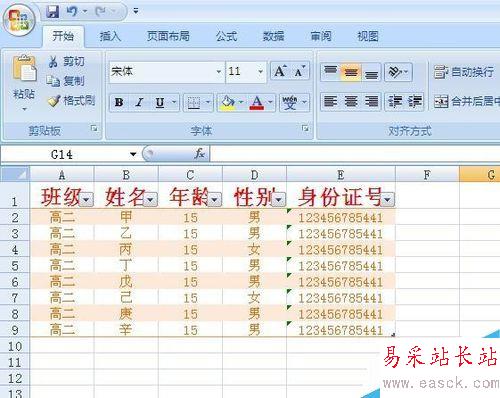Undo the last action

click(x=72, y=12)
